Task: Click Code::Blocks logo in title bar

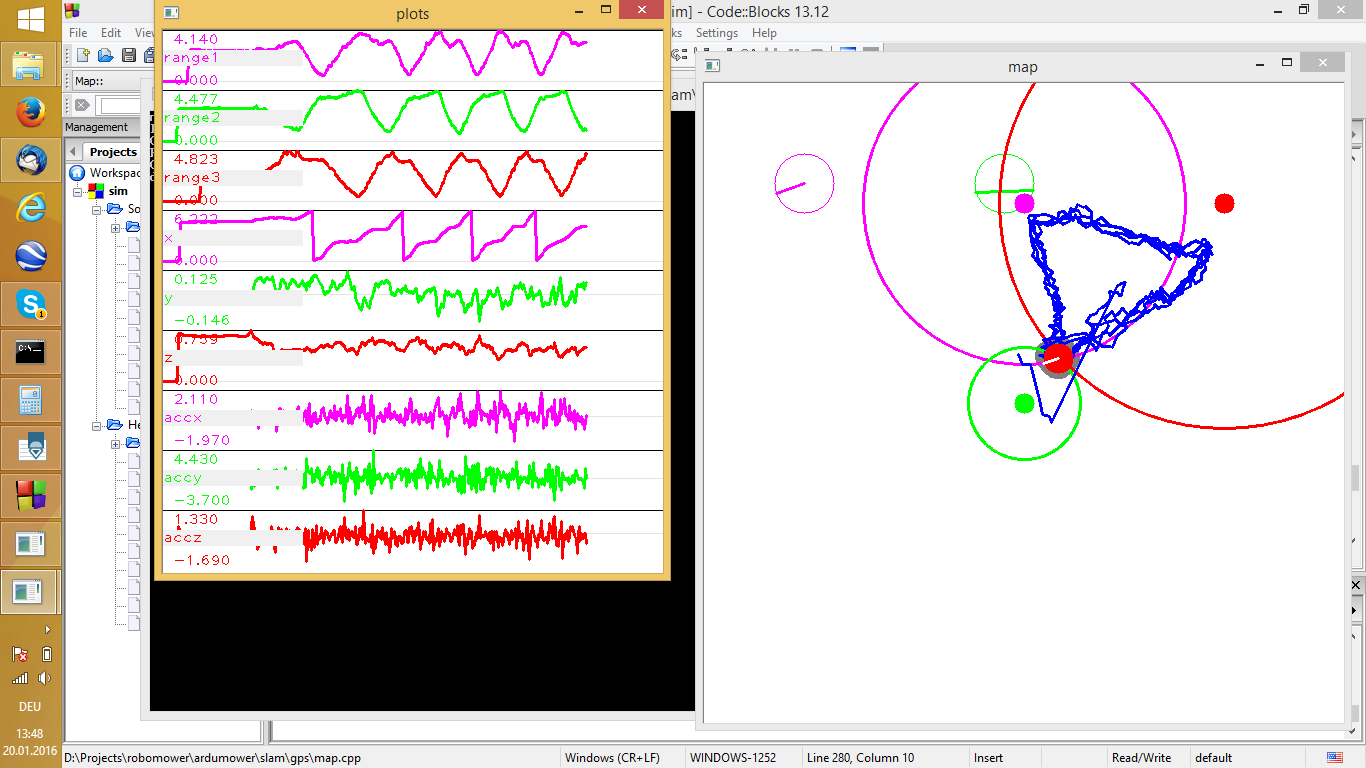Action: (71, 11)
